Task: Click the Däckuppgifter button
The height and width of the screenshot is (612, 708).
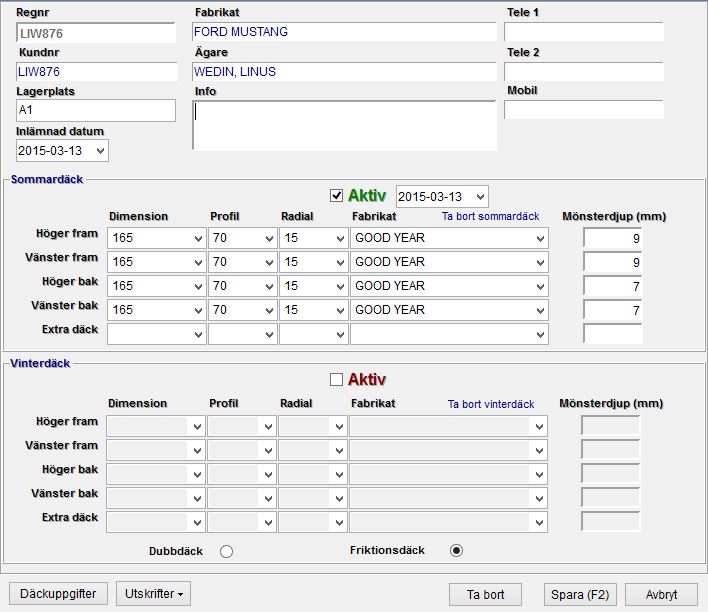Action: pyautogui.click(x=58, y=593)
